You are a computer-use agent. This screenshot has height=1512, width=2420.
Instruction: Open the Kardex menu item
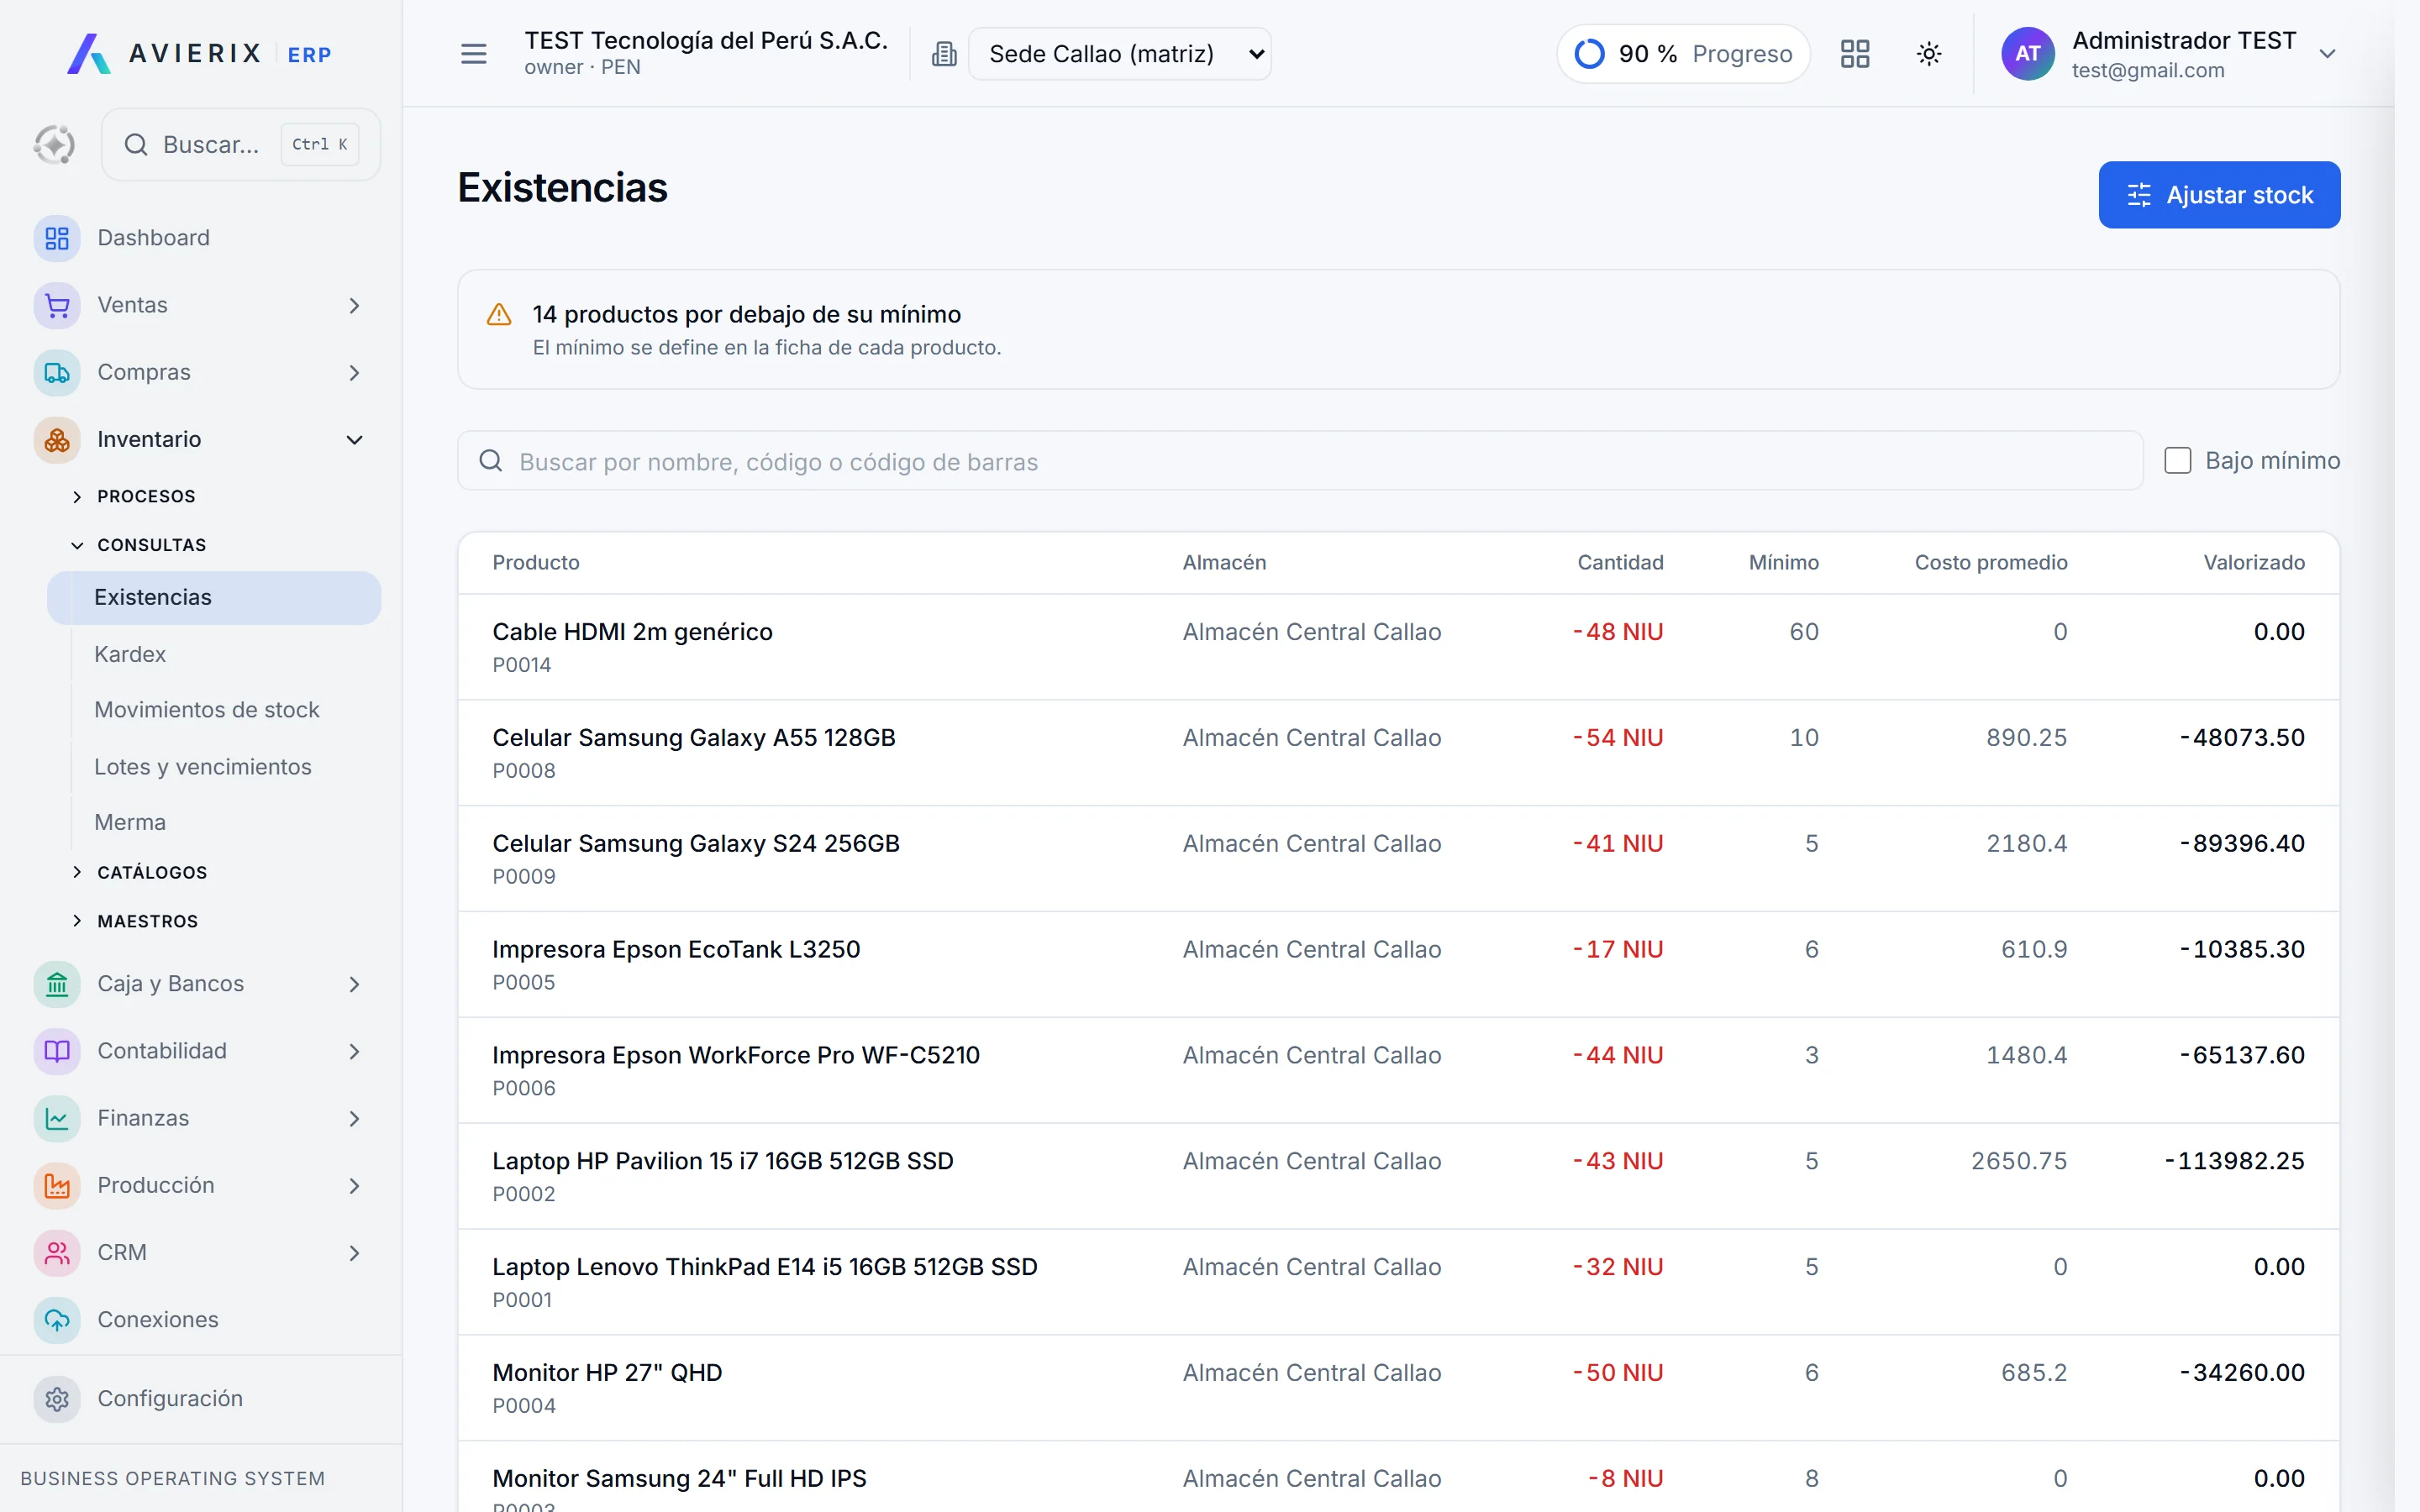click(130, 654)
